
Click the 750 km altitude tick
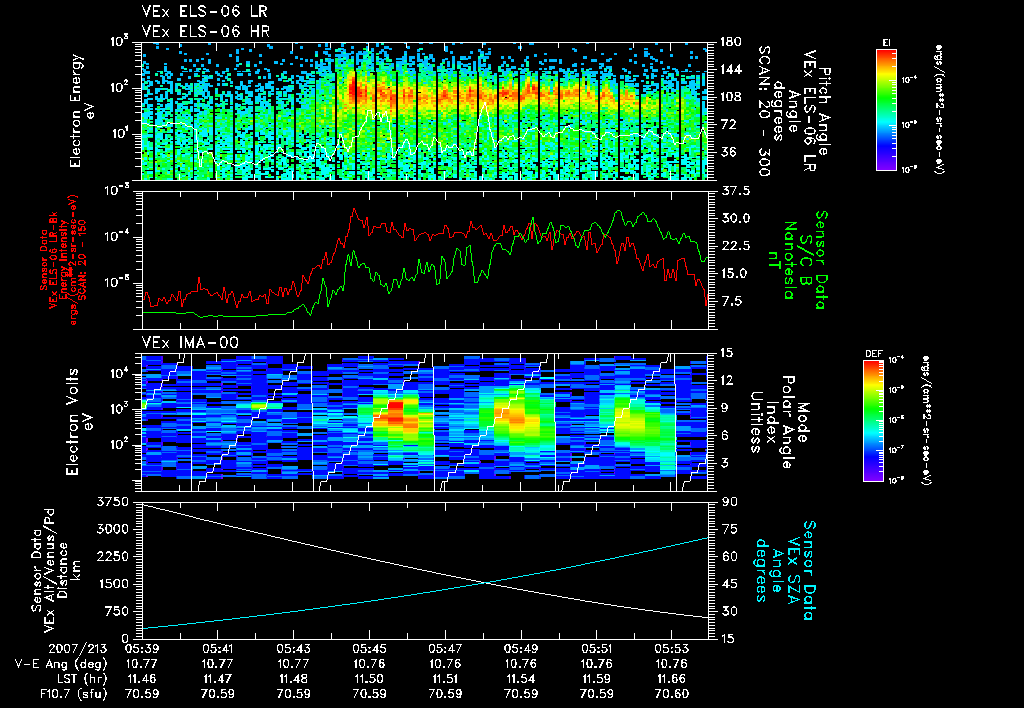coord(116,611)
